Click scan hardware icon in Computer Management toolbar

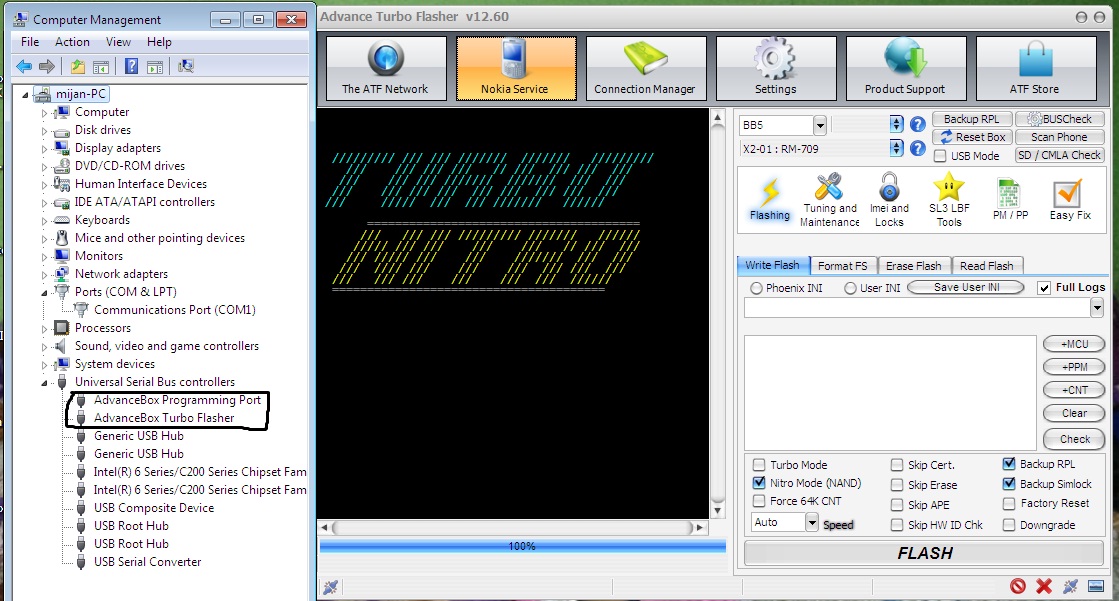[x=186, y=66]
